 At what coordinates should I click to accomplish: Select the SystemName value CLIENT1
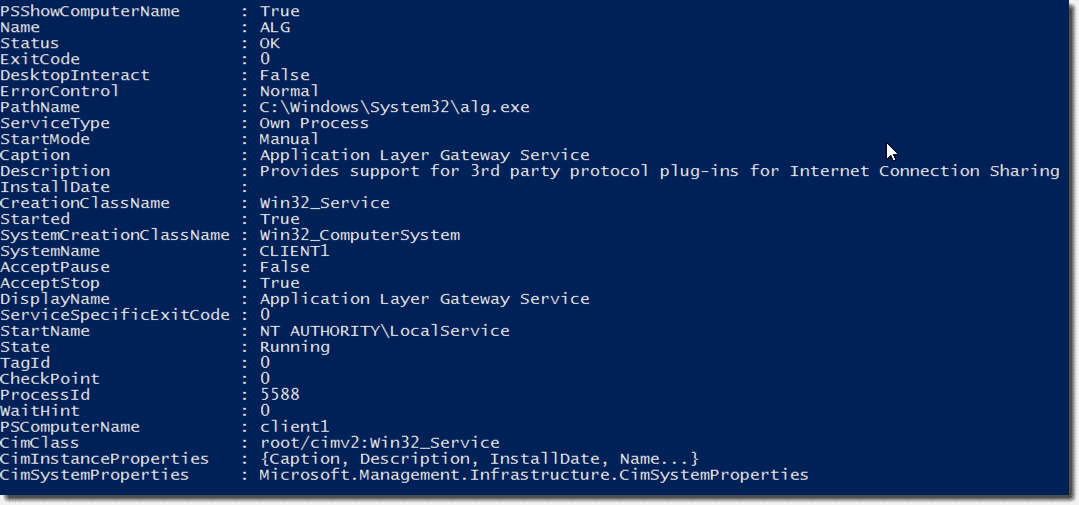(294, 251)
